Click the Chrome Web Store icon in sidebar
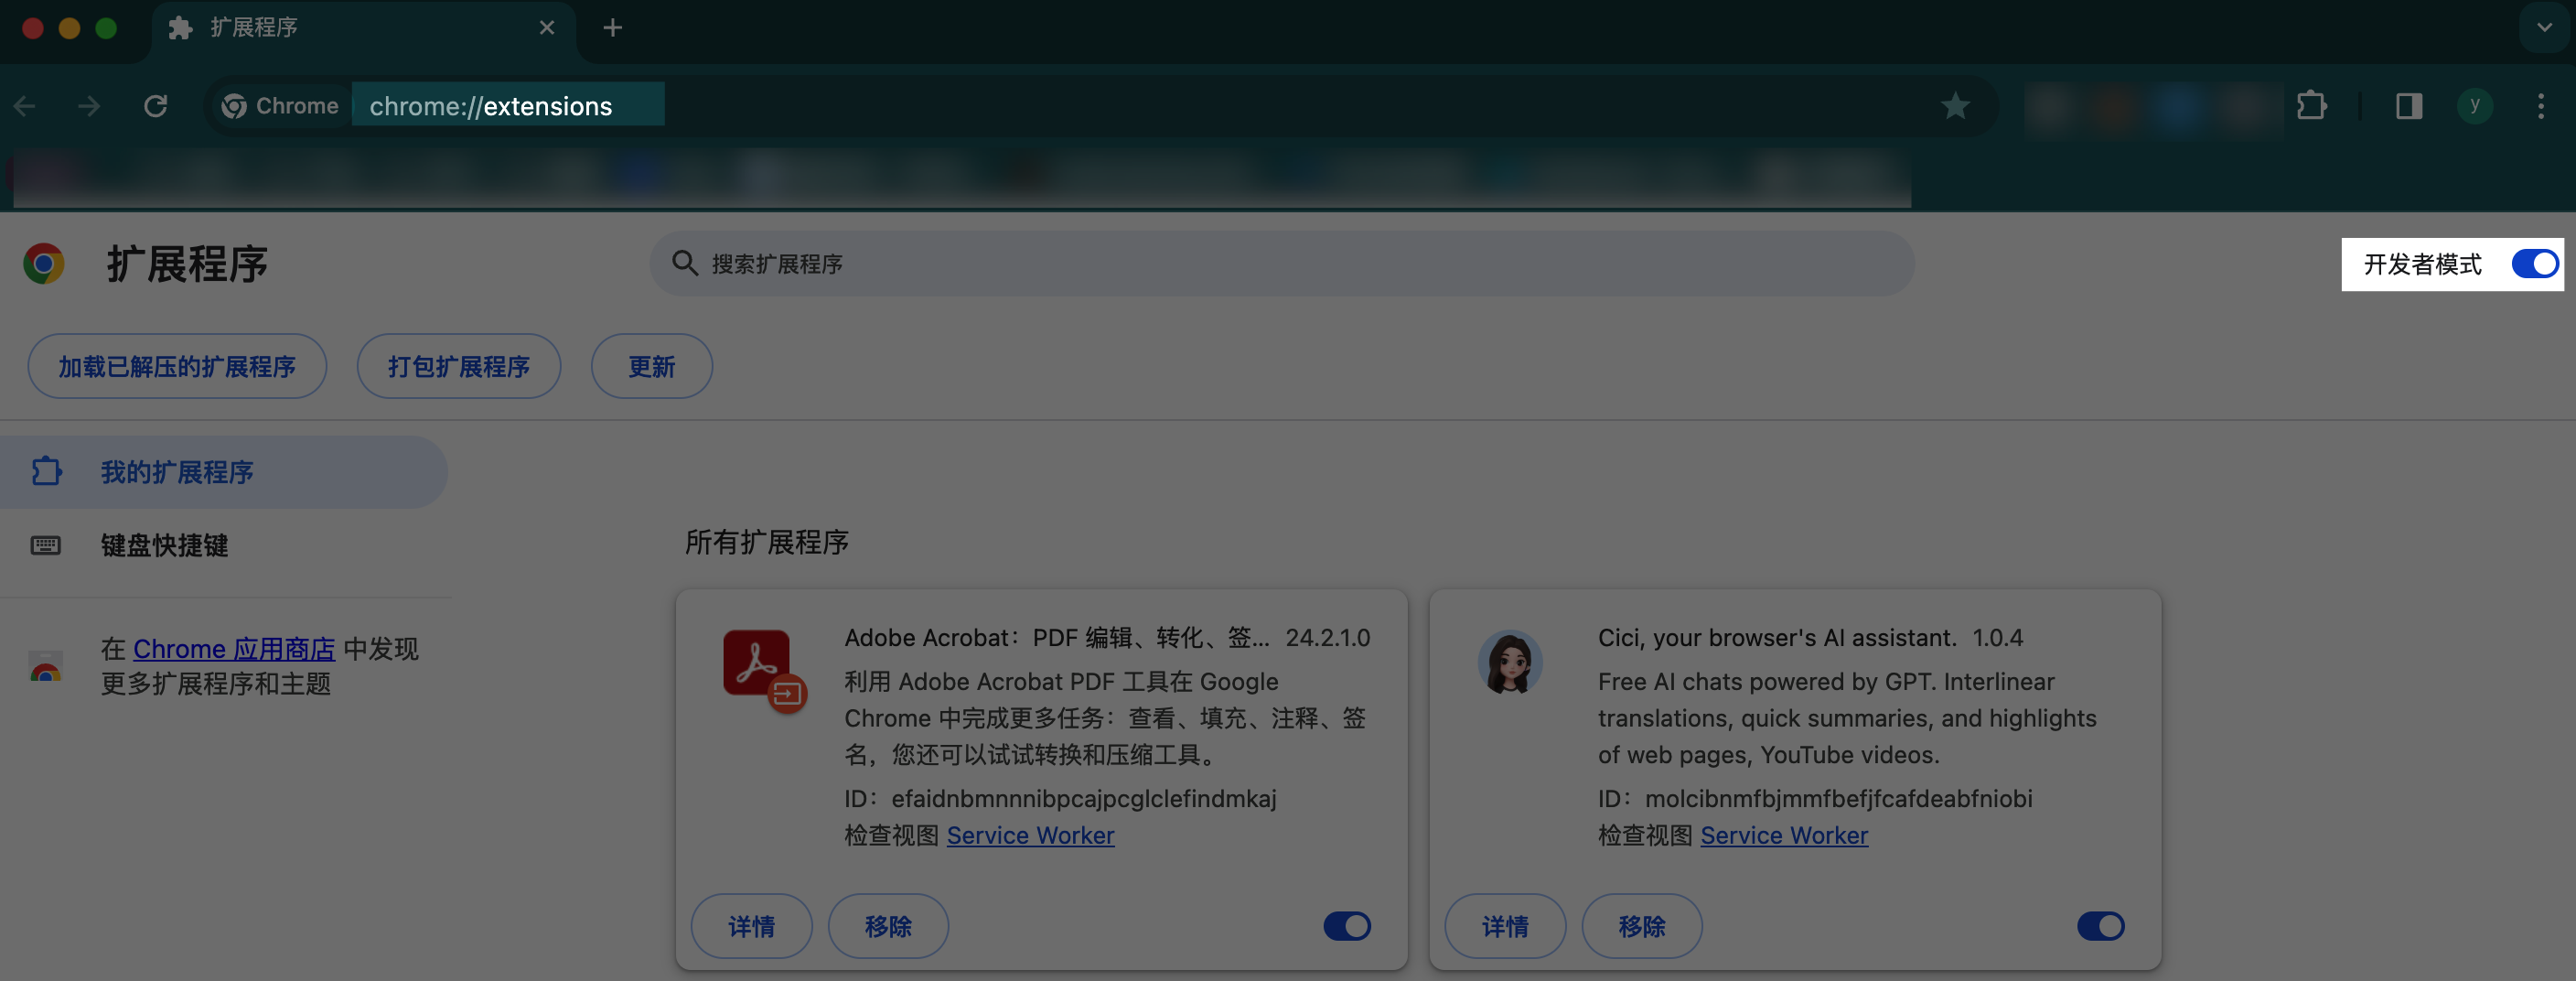 coord(46,666)
